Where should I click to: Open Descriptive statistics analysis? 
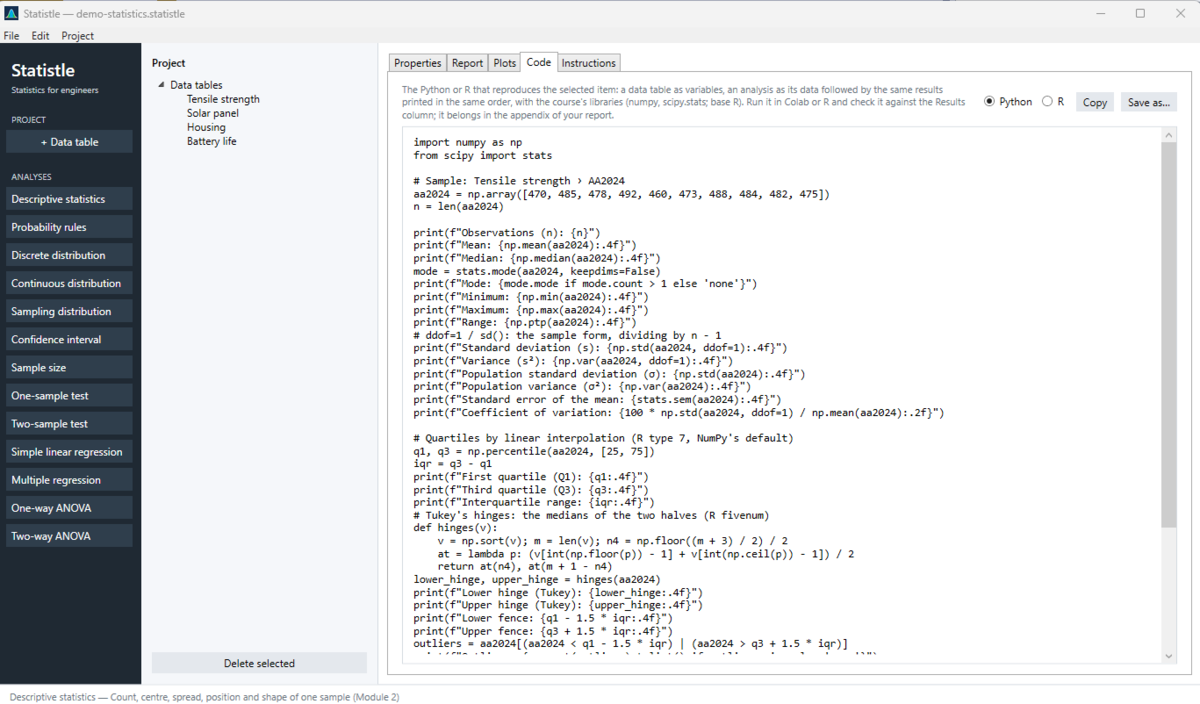click(69, 199)
